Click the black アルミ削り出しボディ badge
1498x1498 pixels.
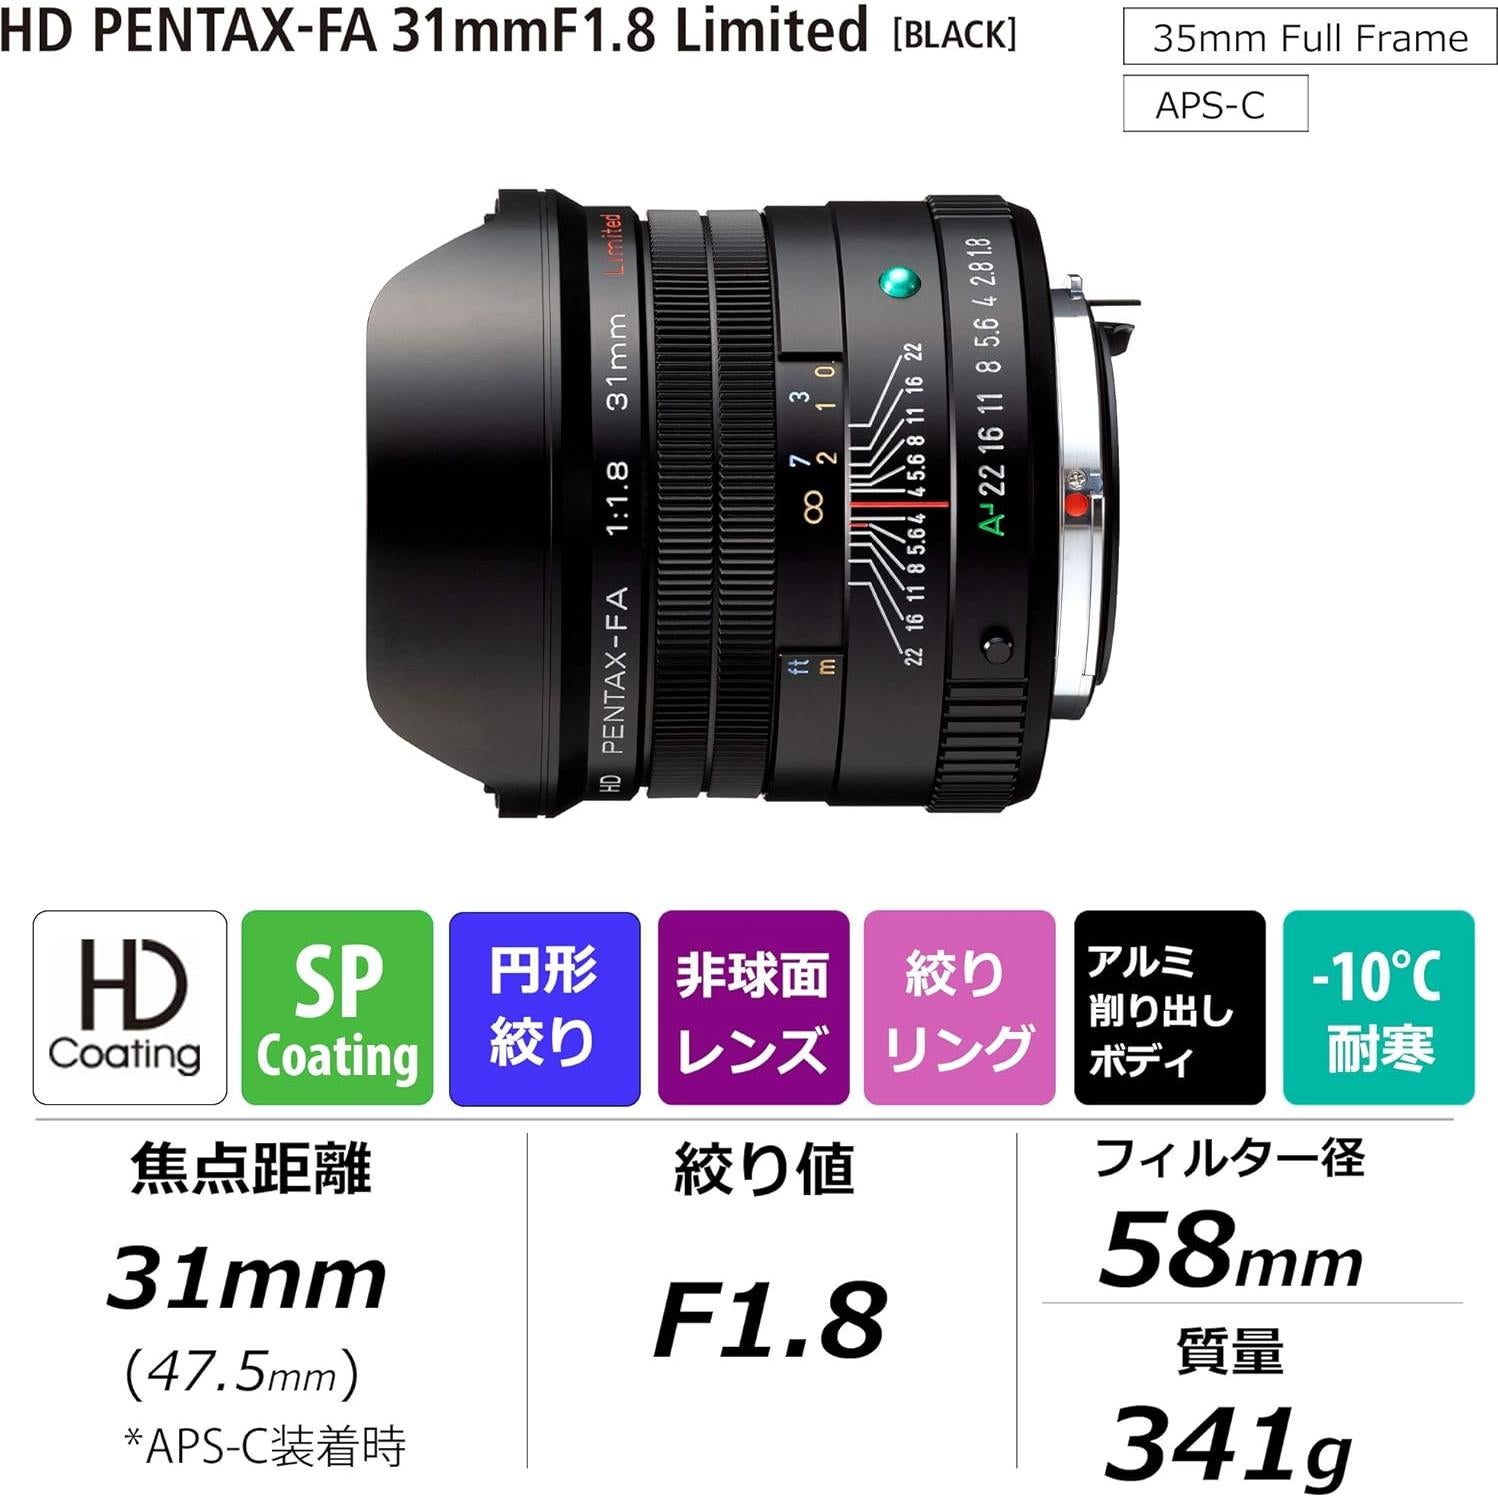(1169, 1007)
